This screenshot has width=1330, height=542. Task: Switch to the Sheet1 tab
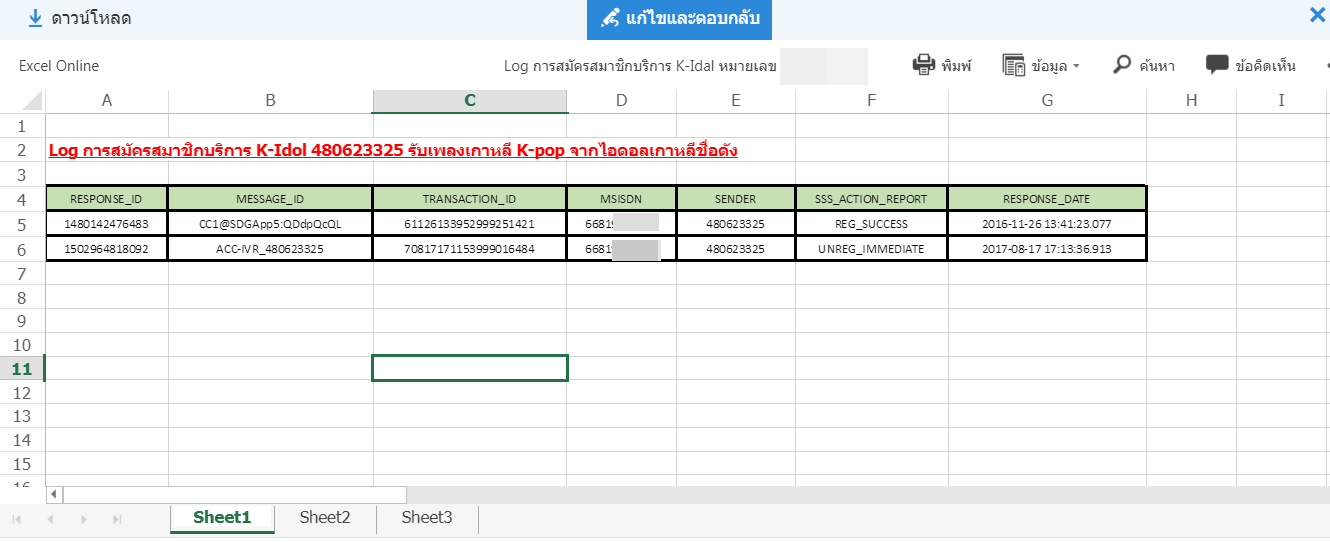pos(222,518)
